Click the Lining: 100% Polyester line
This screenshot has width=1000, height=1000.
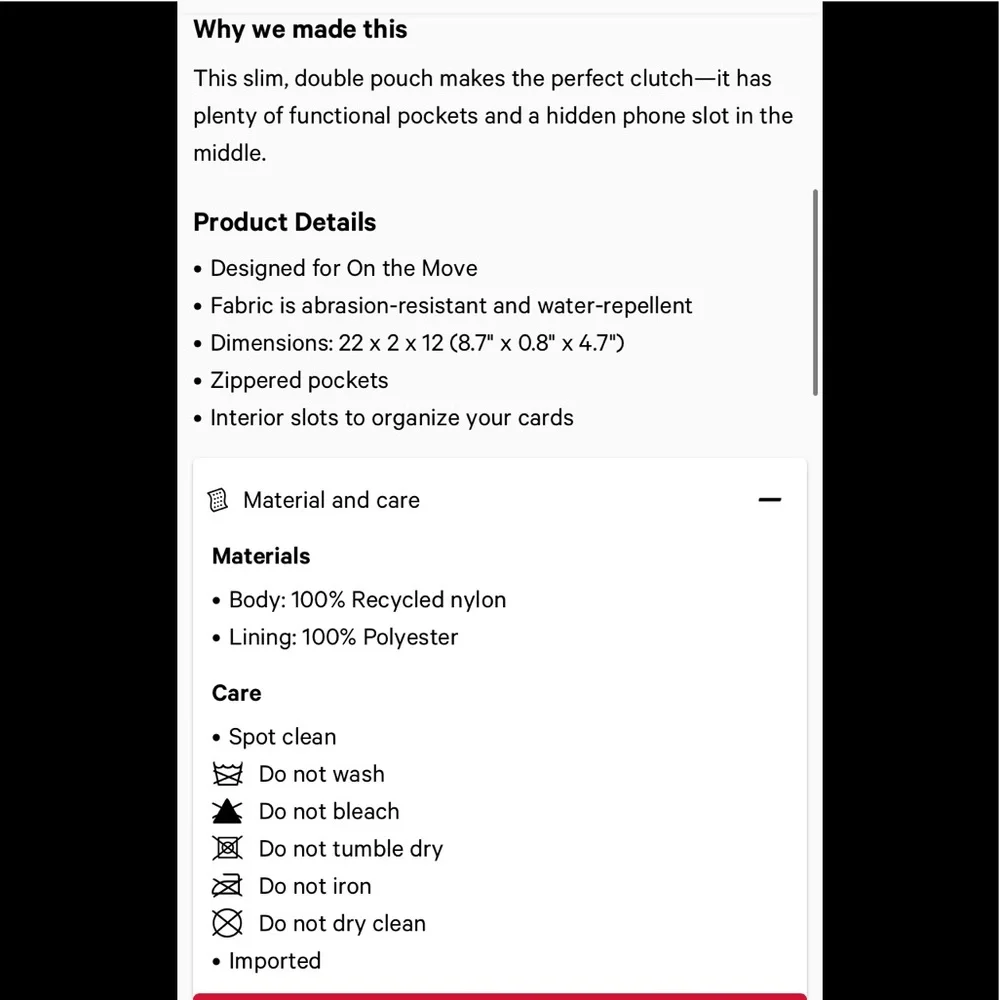(x=343, y=637)
